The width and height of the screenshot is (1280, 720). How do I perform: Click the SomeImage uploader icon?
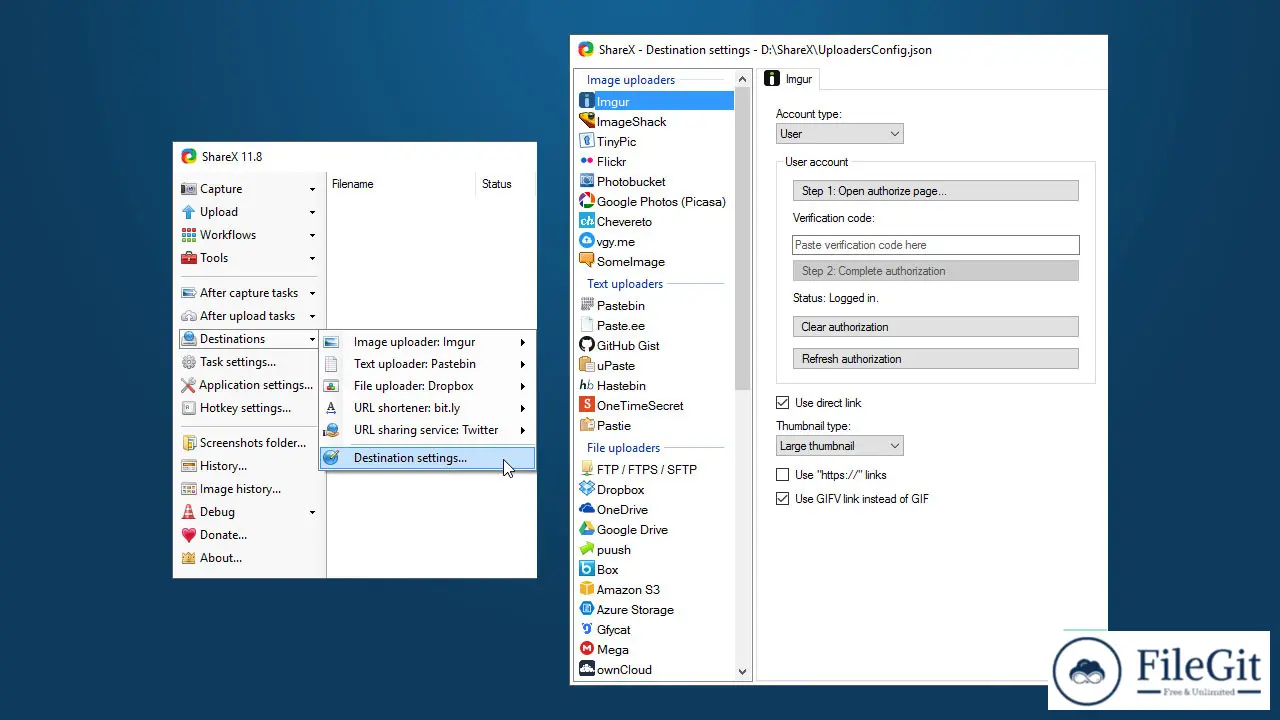[587, 261]
